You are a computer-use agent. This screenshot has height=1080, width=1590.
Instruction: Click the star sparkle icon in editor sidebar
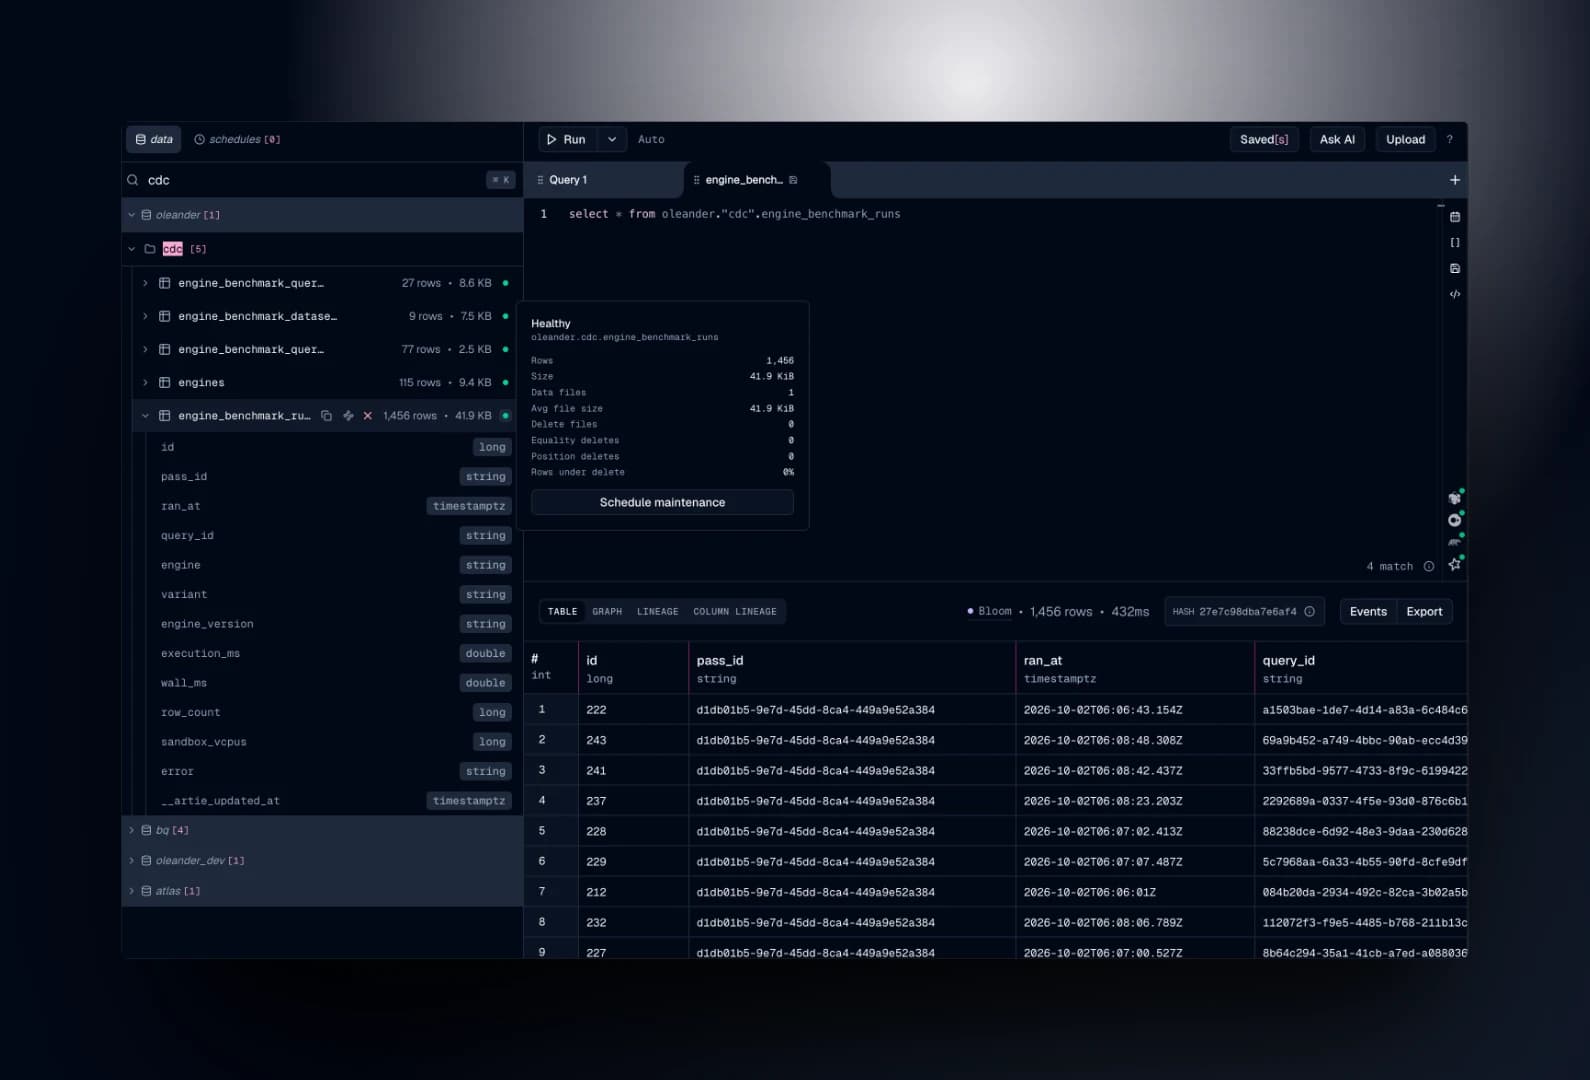[1455, 564]
